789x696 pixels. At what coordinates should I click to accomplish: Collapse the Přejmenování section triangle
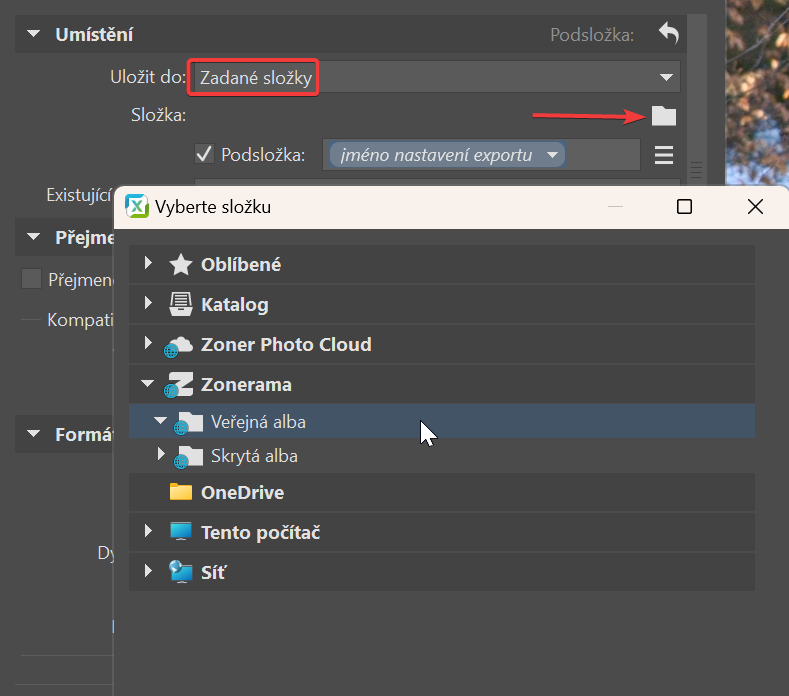coord(33,237)
